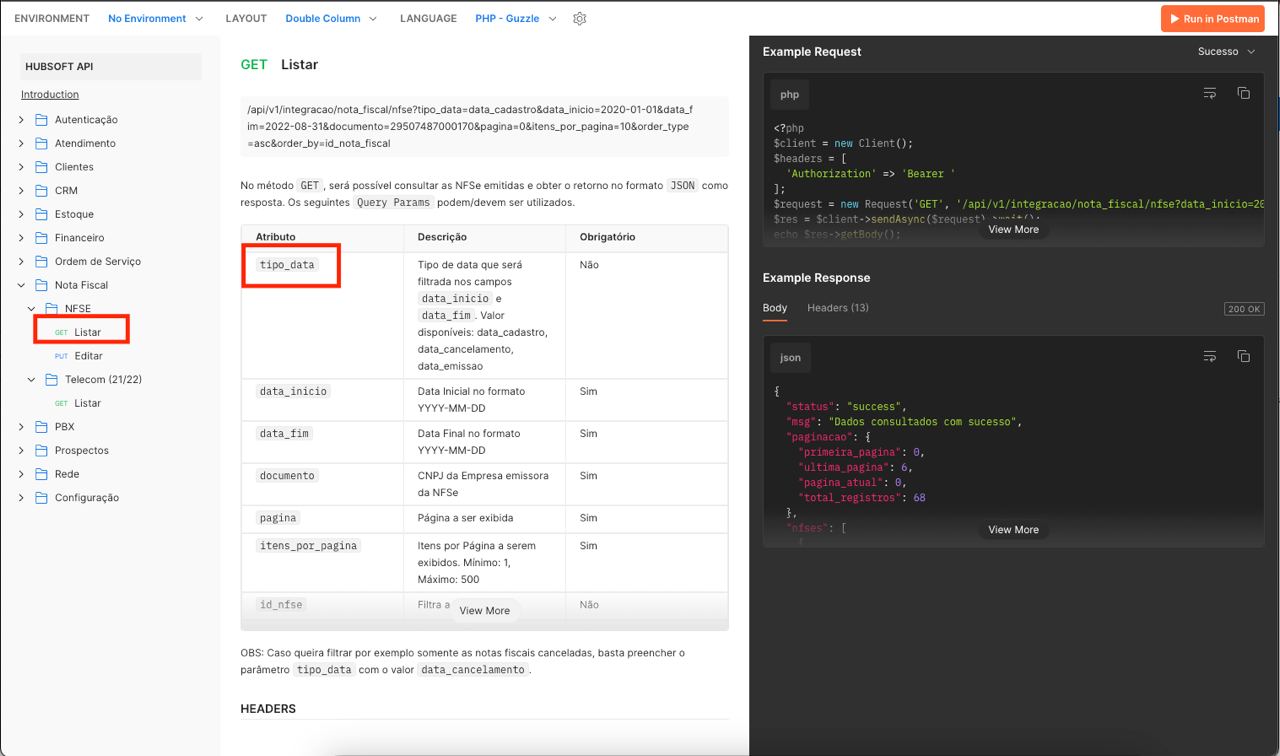Click the Prospectos folder icon

pyautogui.click(x=41, y=451)
